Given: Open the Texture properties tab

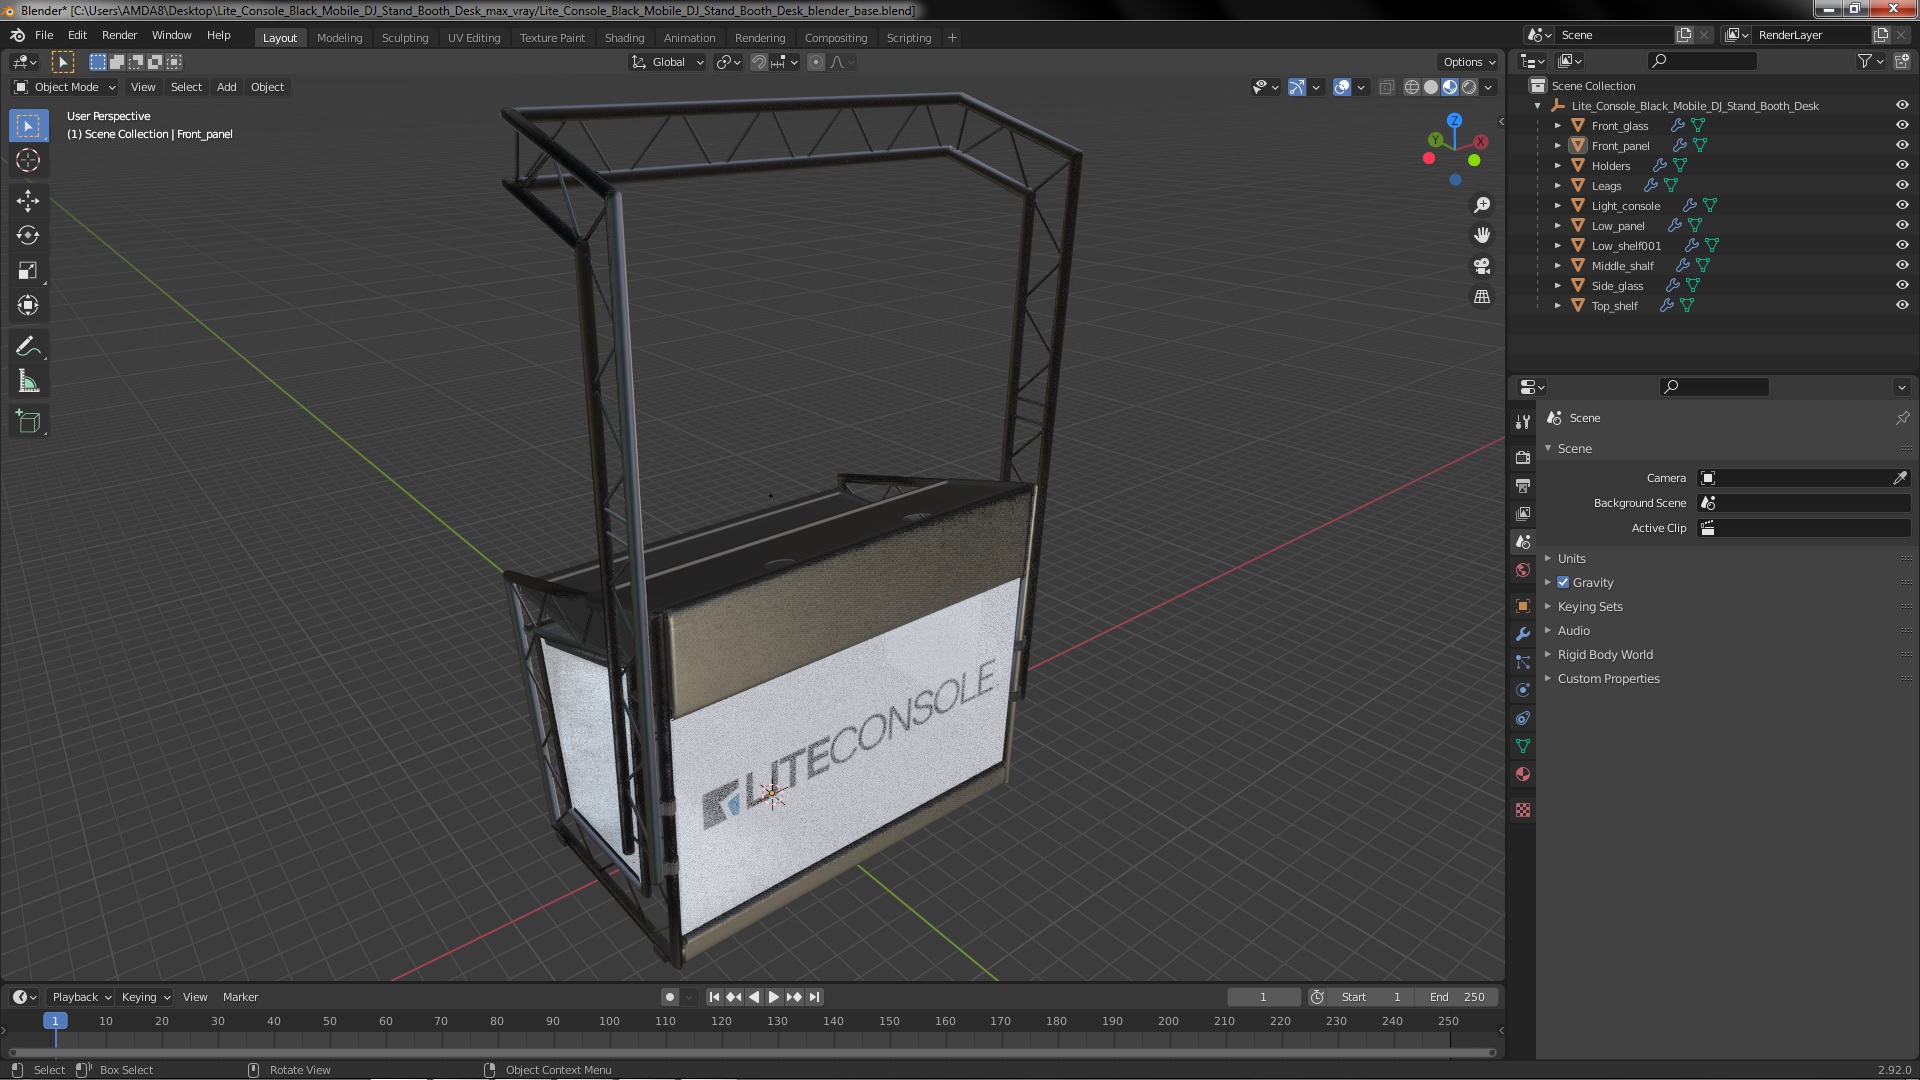Looking at the screenshot, I should [1523, 810].
